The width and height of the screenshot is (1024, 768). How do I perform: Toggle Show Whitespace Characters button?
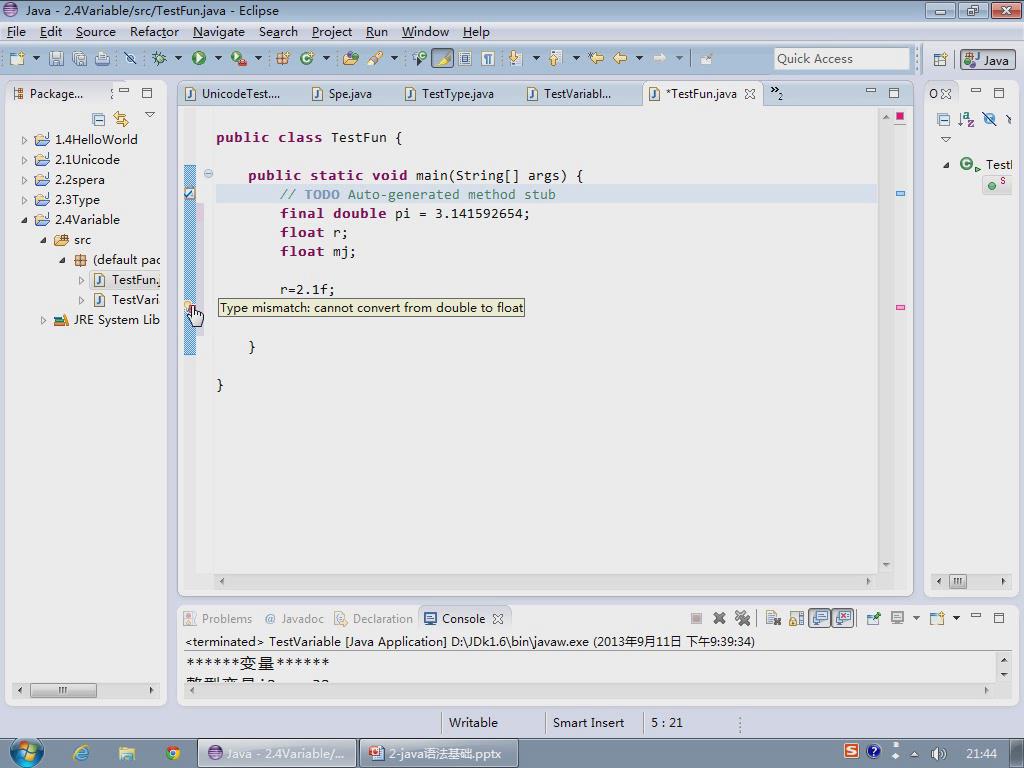pyautogui.click(x=488, y=59)
